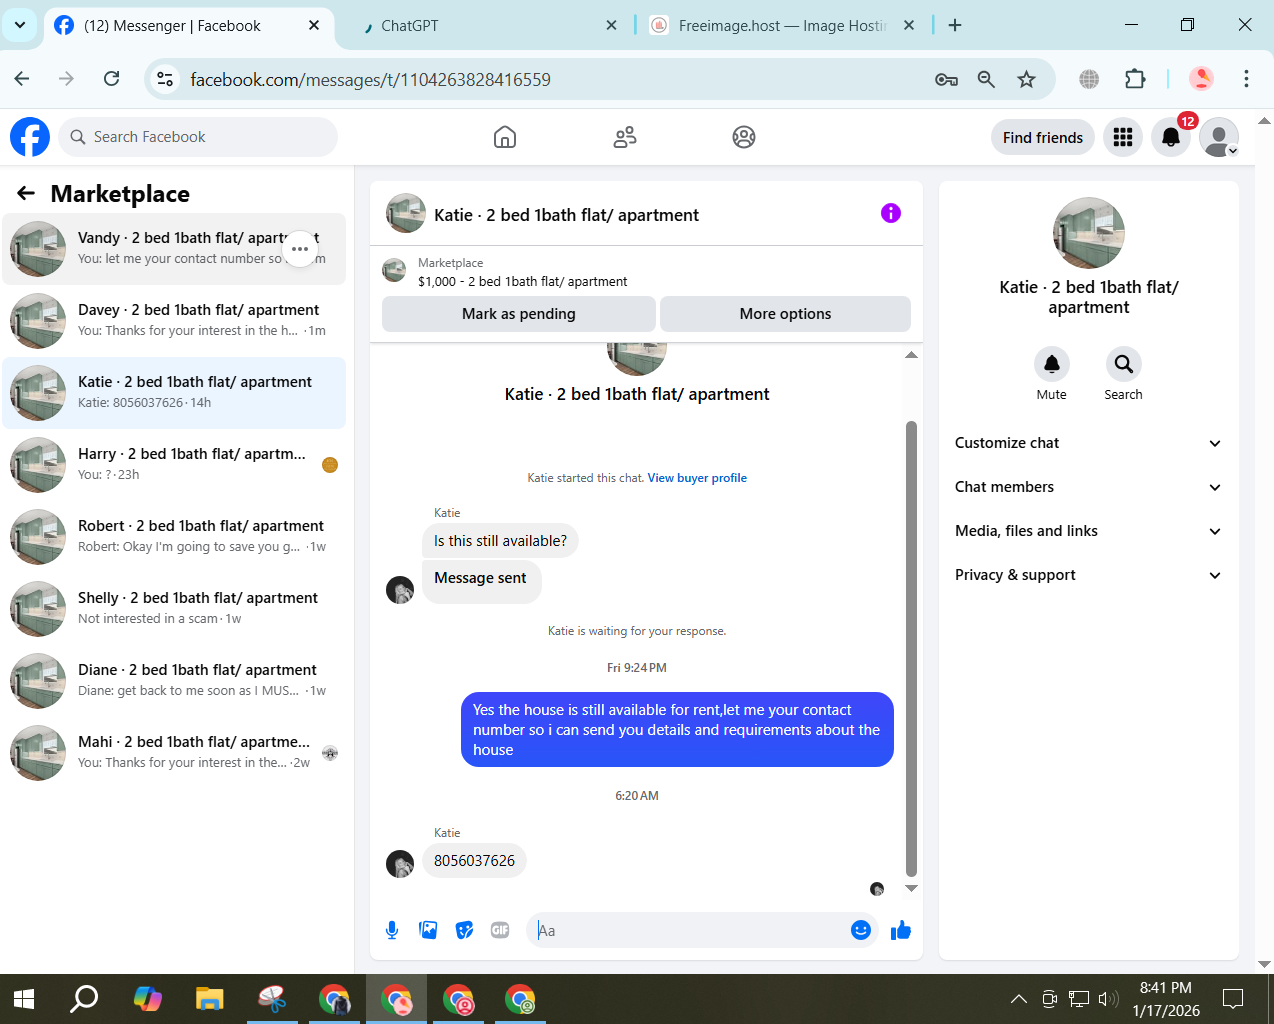Screen dimensions: 1274x1024
Task: Click the Find friends button
Action: pyautogui.click(x=1043, y=138)
